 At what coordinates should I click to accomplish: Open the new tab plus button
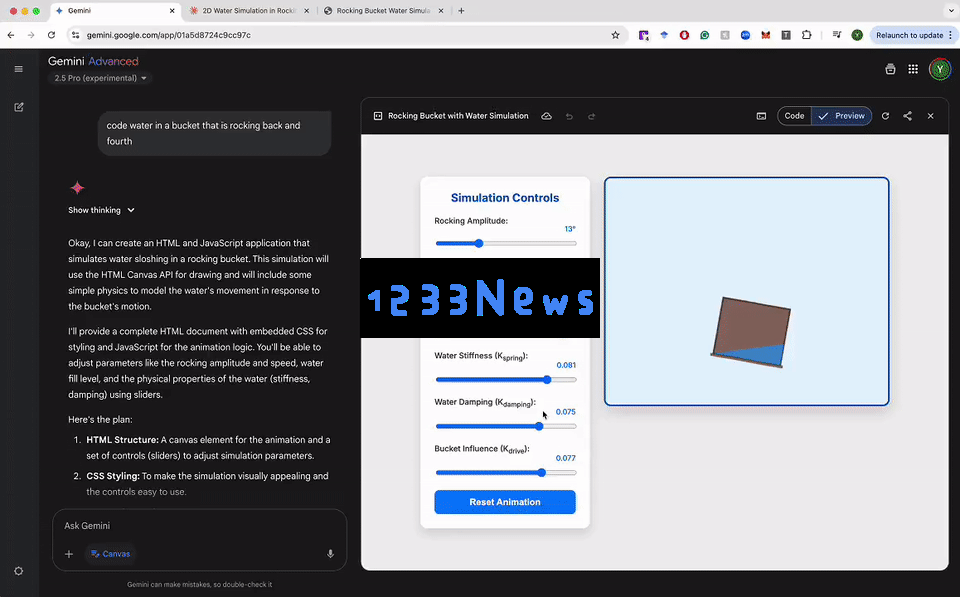(x=461, y=10)
